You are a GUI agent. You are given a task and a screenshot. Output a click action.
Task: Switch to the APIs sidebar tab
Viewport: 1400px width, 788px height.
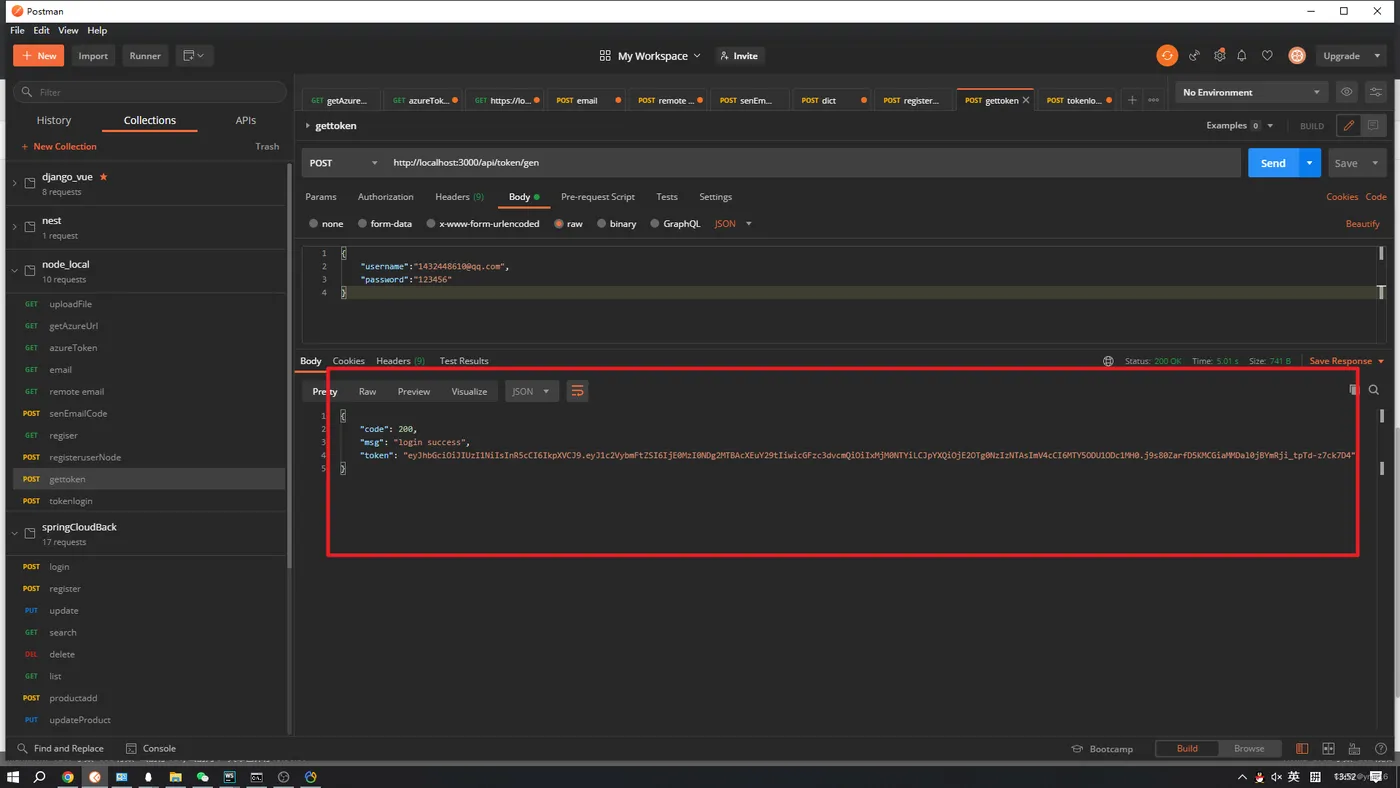point(246,120)
